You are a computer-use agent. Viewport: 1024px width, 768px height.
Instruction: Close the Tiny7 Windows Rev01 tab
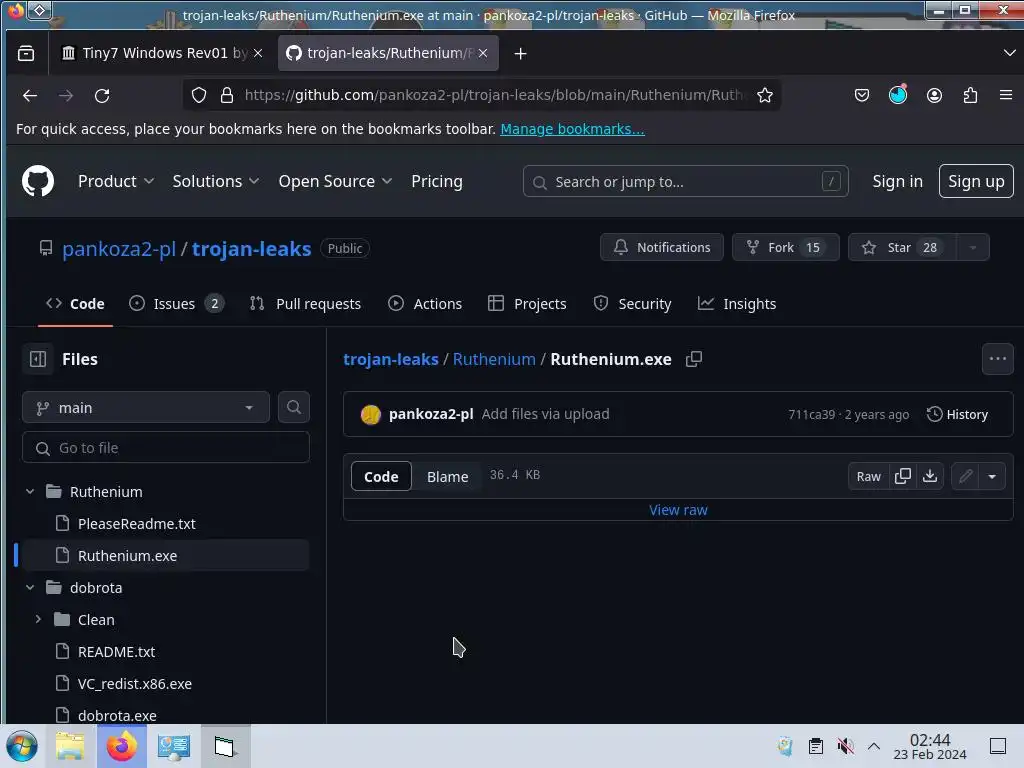click(x=258, y=53)
